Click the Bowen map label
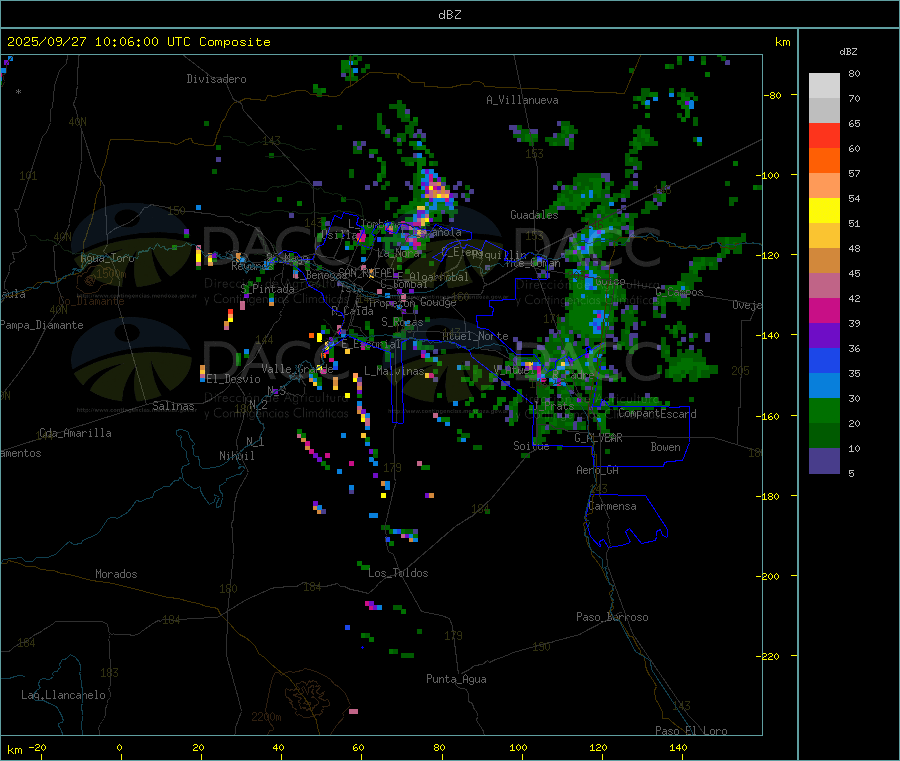Screen dimensions: 900x761 665,447
